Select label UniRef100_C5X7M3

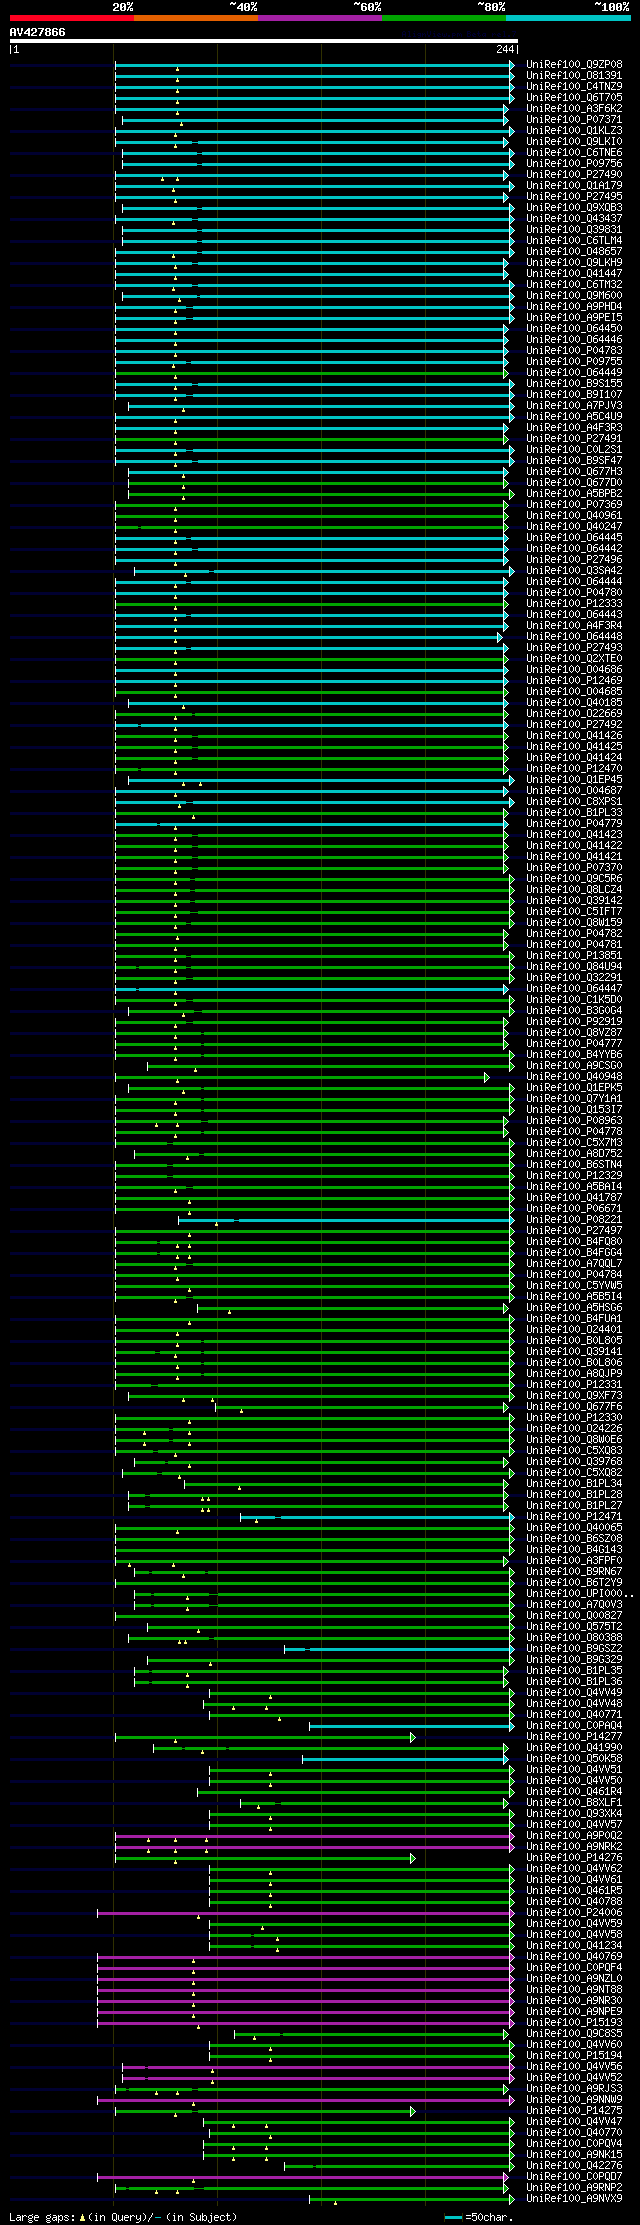click(574, 1143)
